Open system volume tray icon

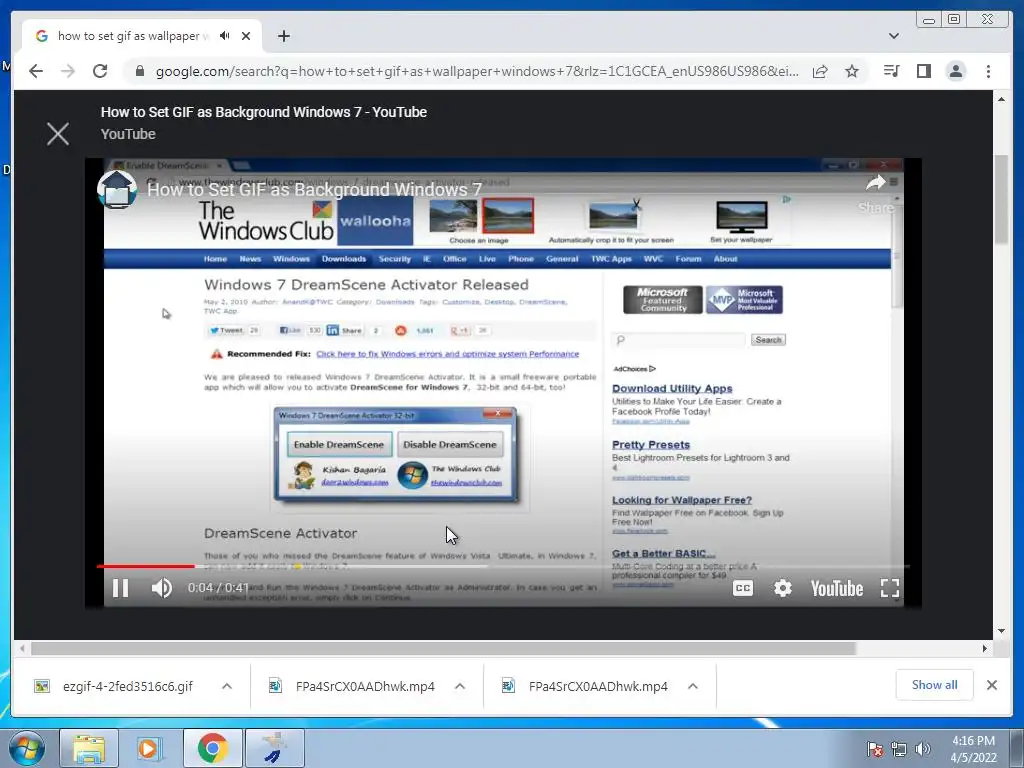click(x=922, y=749)
